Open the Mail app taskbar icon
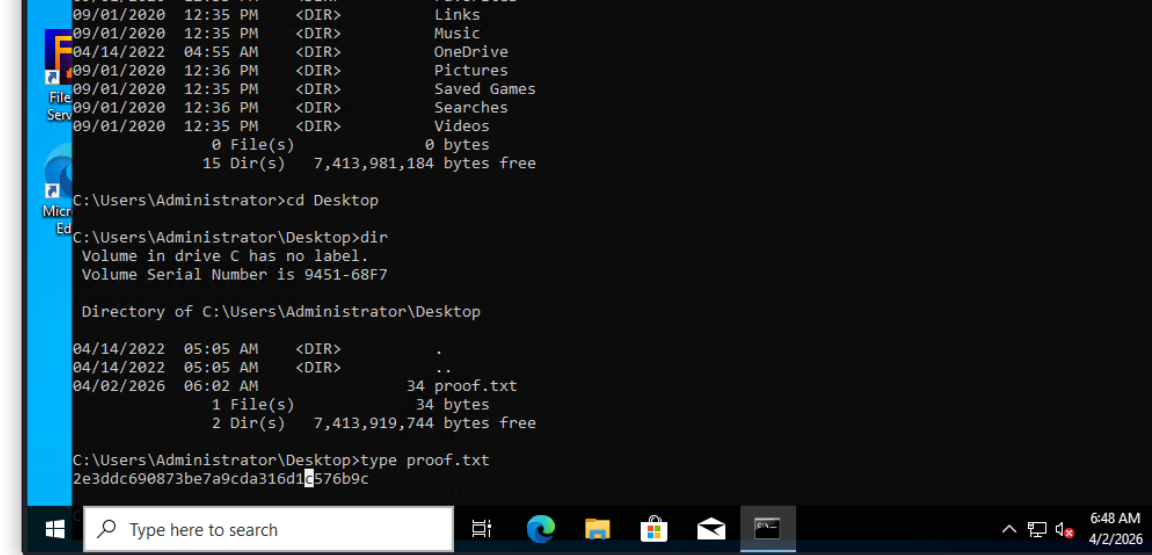Screen dimensions: 1152x555 pos(711,529)
